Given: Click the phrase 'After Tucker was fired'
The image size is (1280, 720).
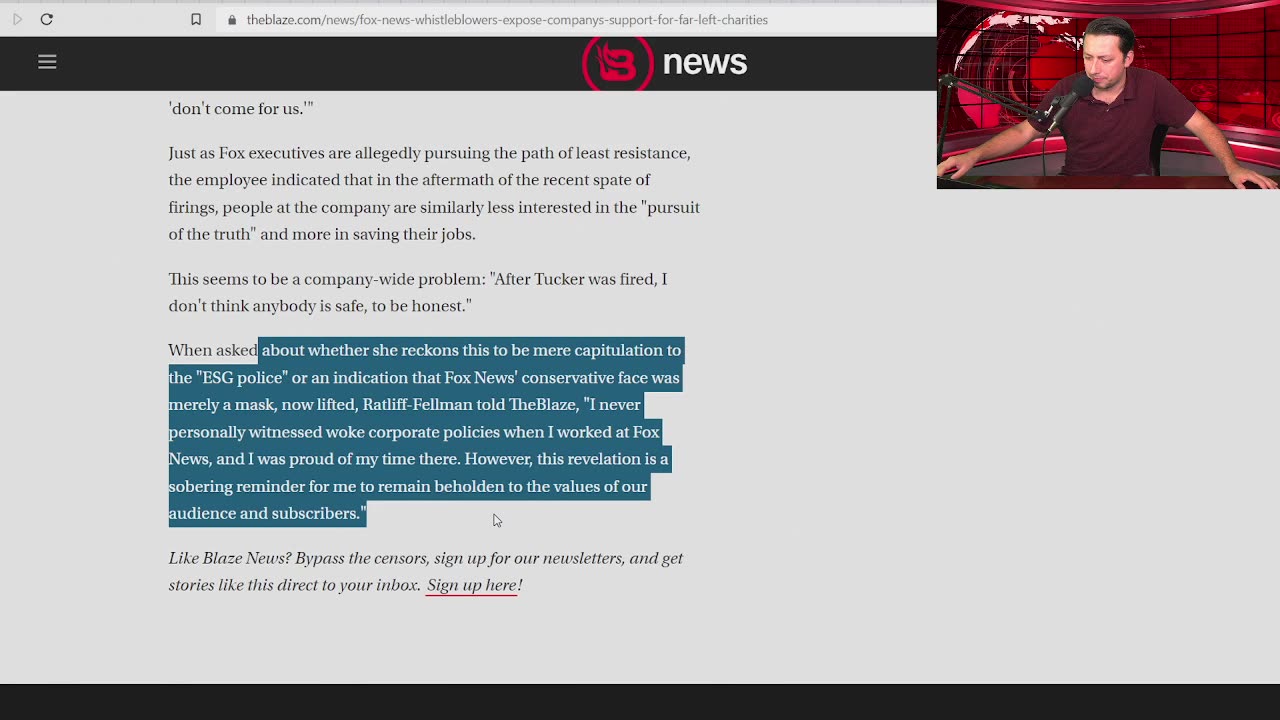Looking at the screenshot, I should [x=572, y=279].
